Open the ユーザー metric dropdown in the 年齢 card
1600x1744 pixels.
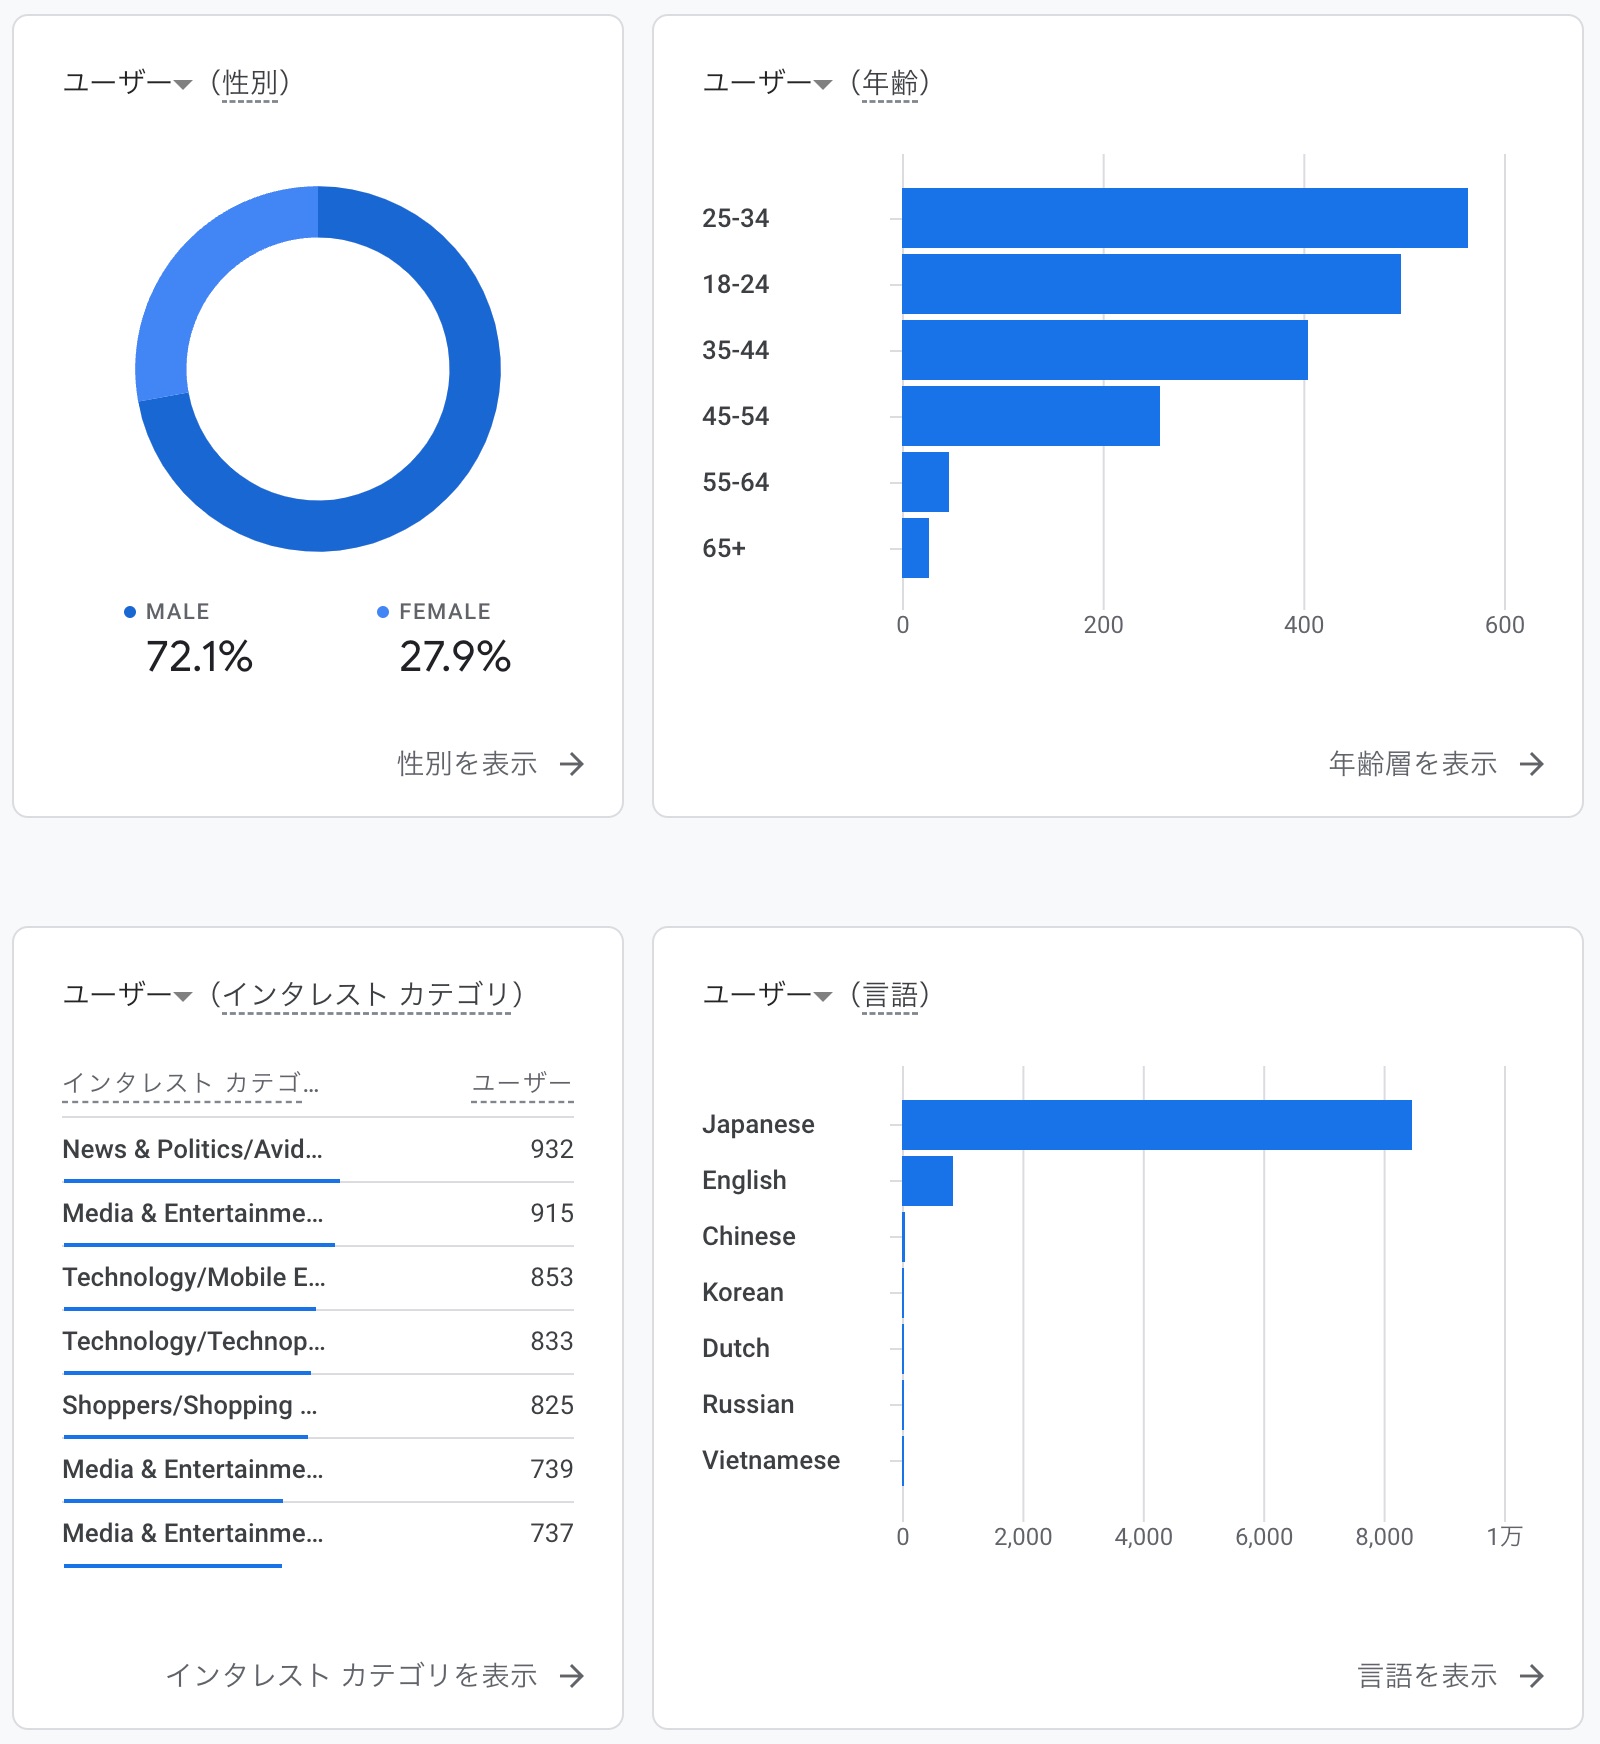[x=767, y=83]
